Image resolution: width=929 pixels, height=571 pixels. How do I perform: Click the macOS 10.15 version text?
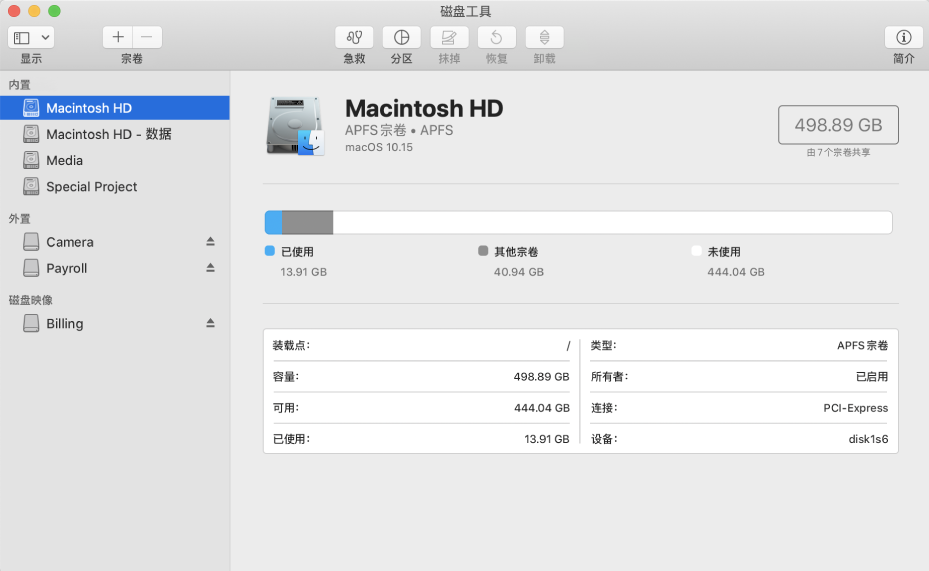[x=379, y=147]
